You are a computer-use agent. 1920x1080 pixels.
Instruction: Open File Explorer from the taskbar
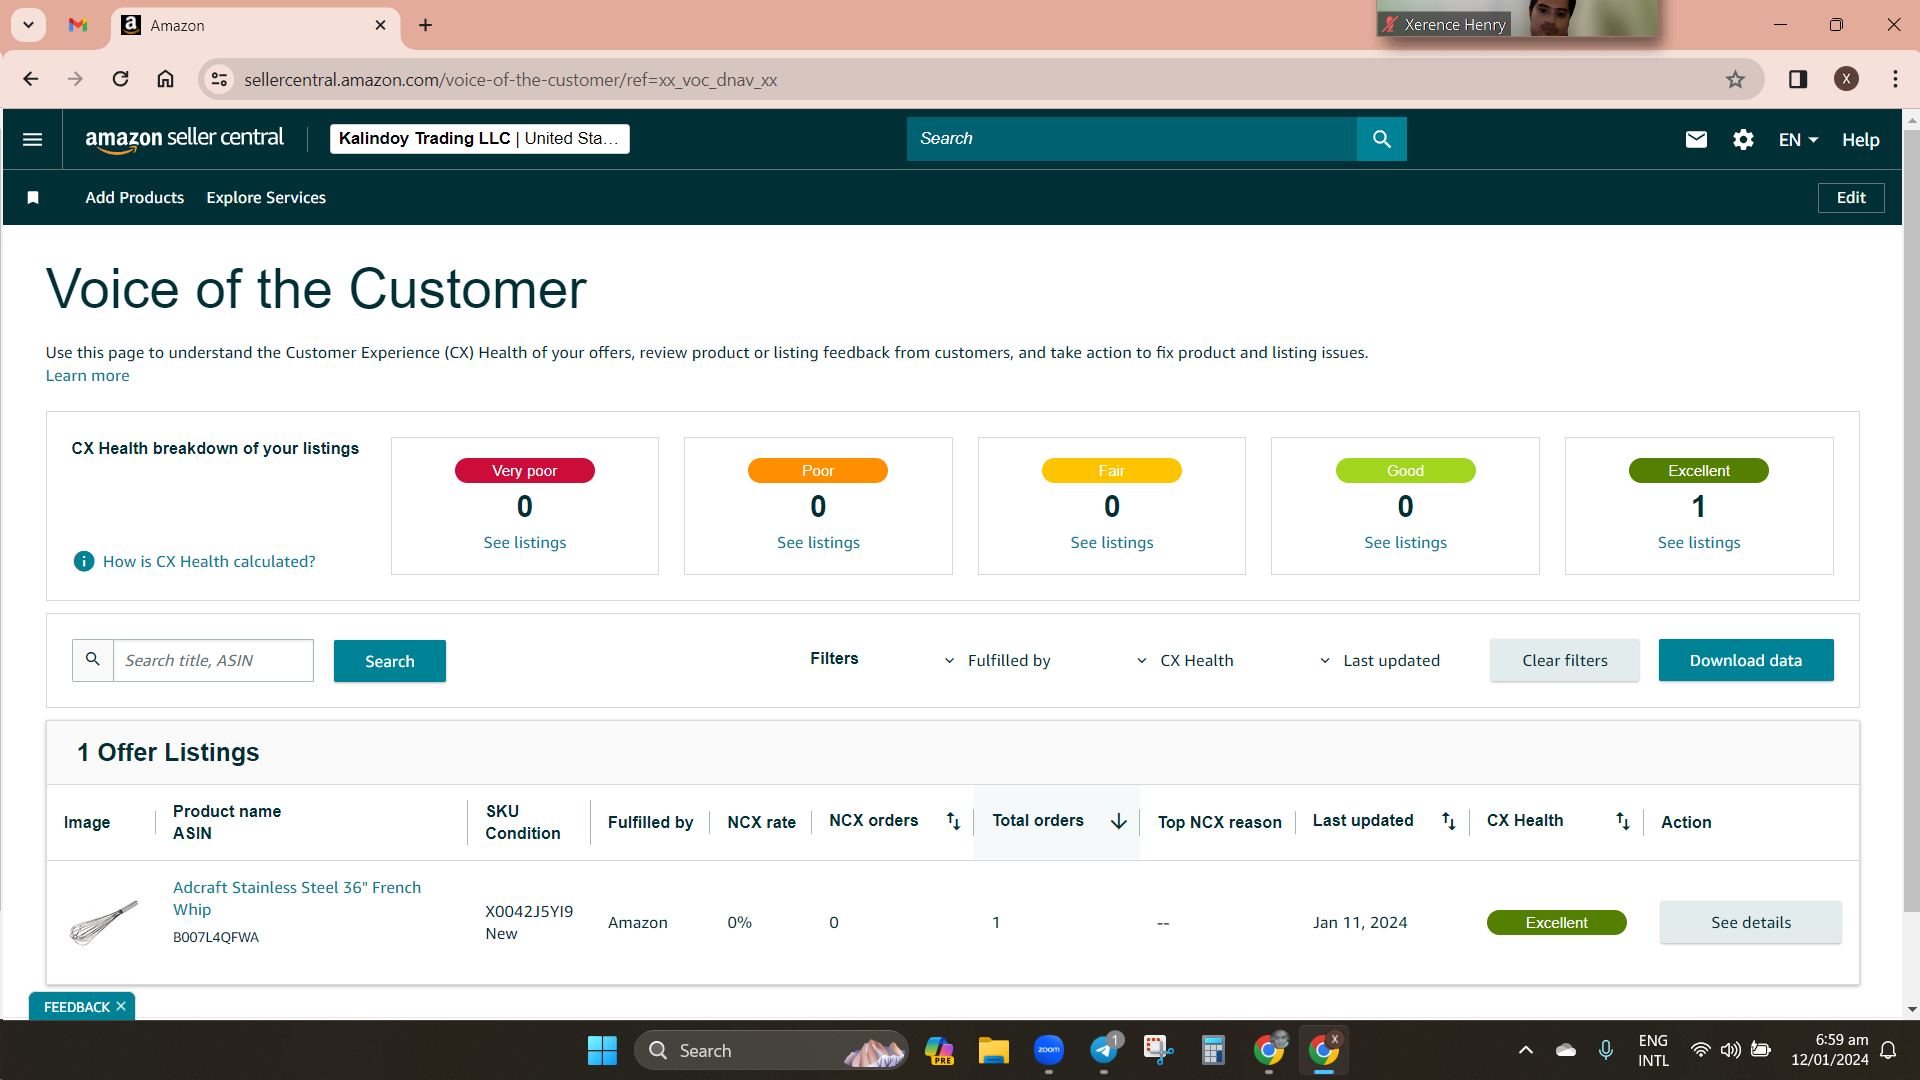click(993, 1050)
